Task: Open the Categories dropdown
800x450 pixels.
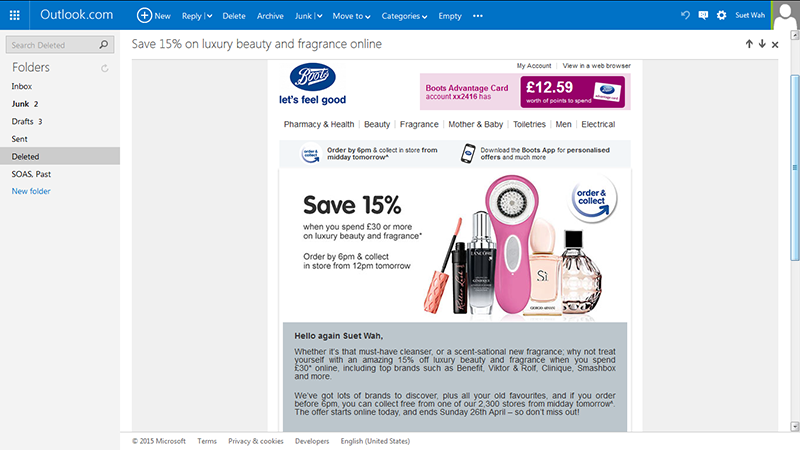Action: (x=404, y=16)
